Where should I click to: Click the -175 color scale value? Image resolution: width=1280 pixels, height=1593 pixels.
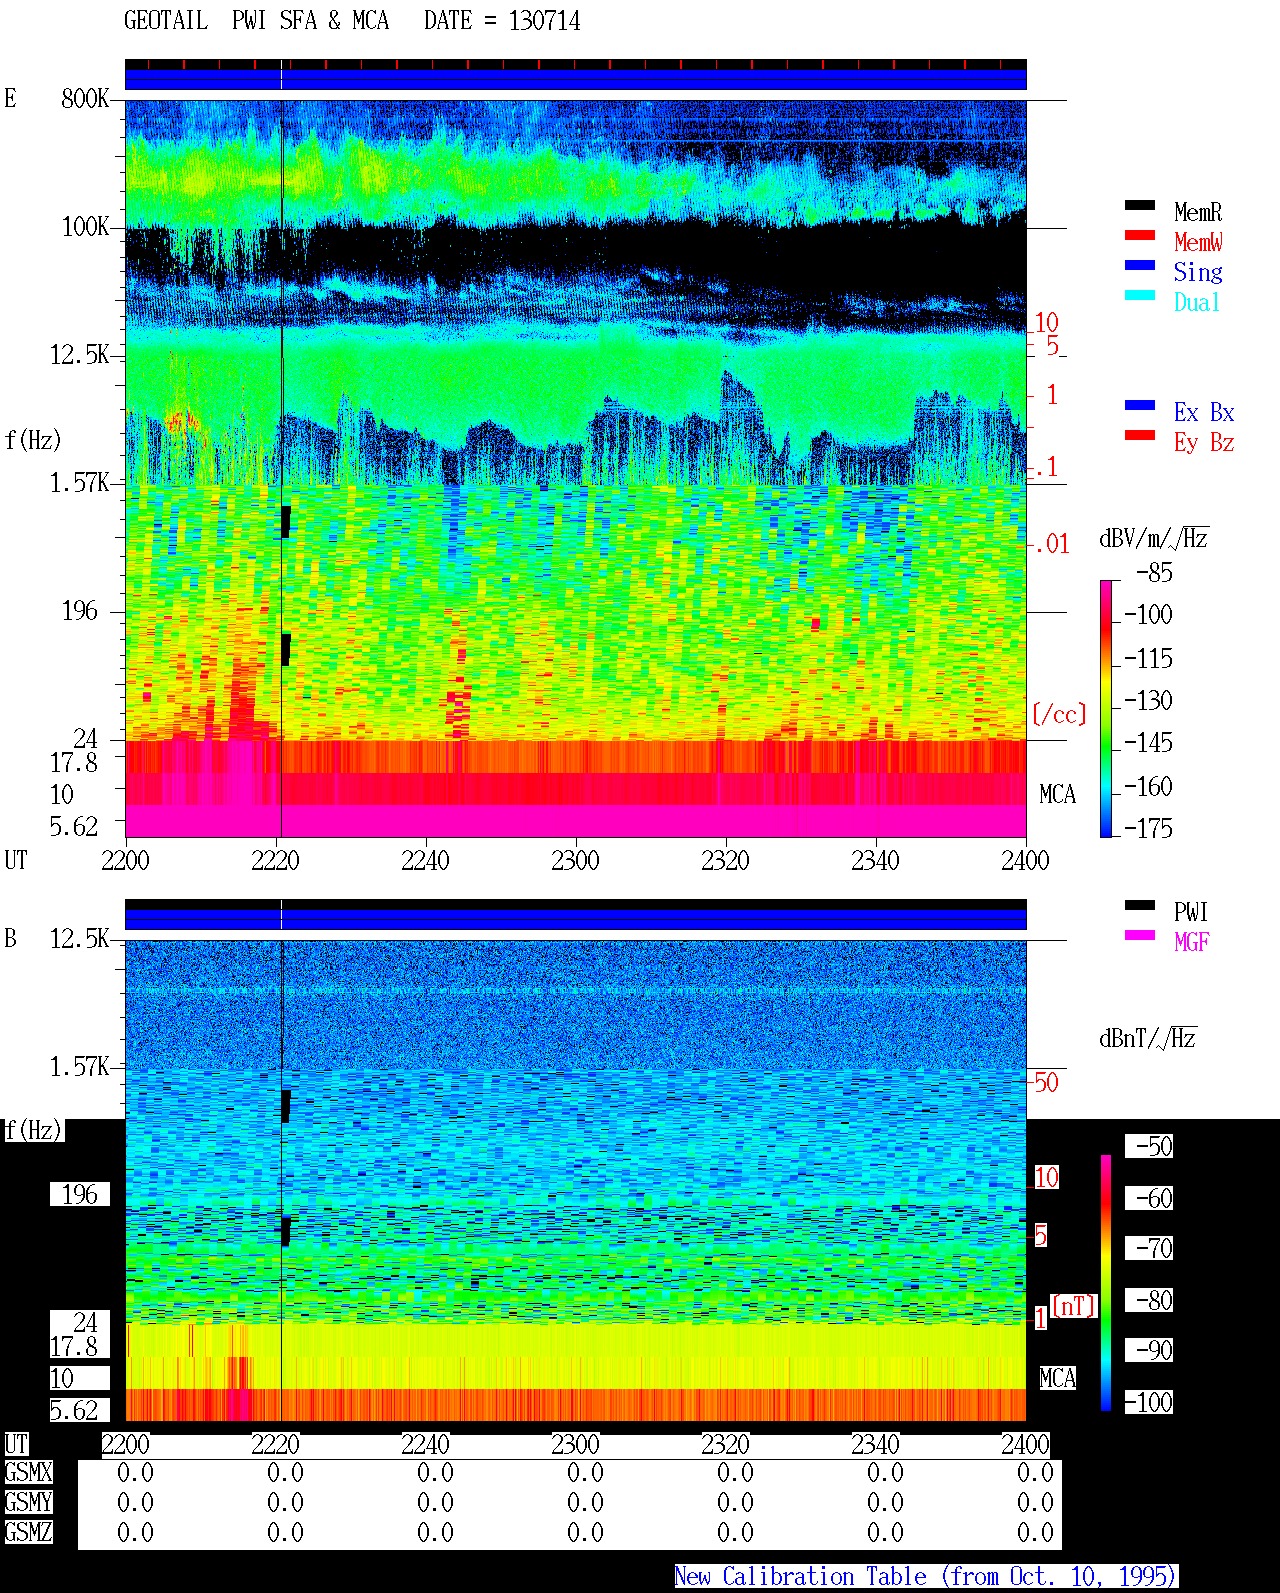click(x=1148, y=829)
